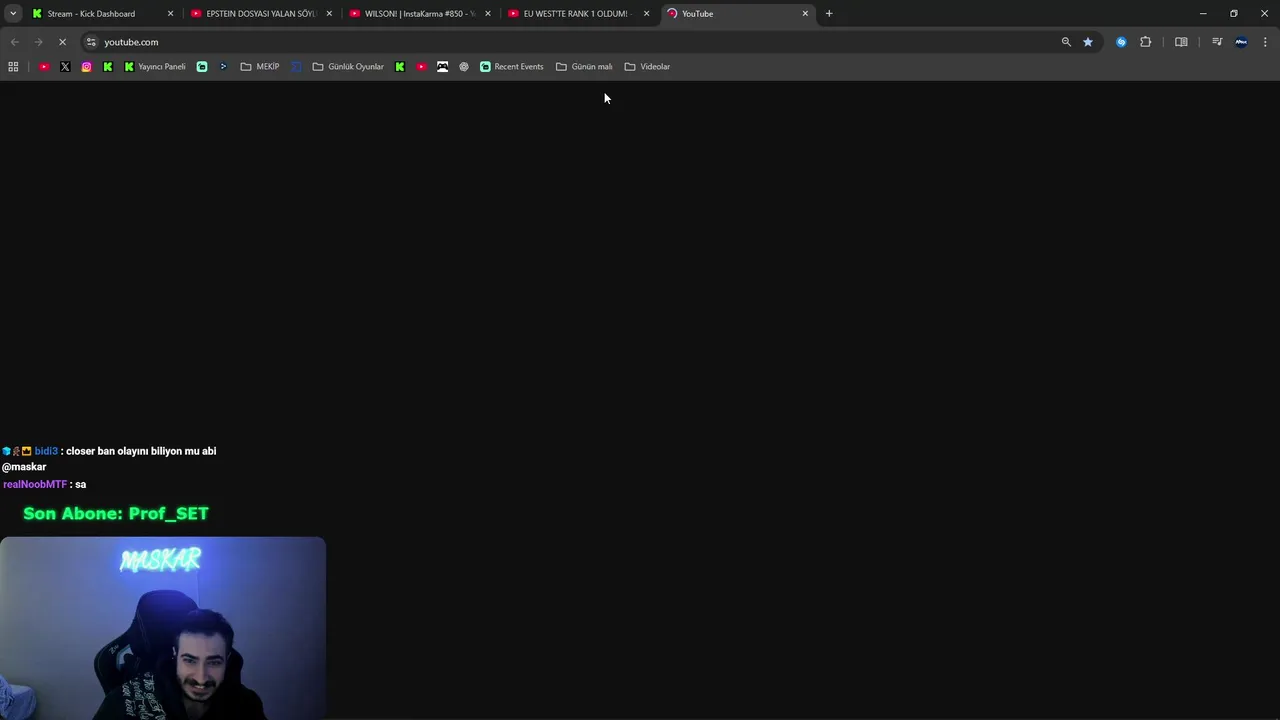The height and width of the screenshot is (720, 1280).
Task: Minimize the Chrome window
Action: click(1203, 14)
